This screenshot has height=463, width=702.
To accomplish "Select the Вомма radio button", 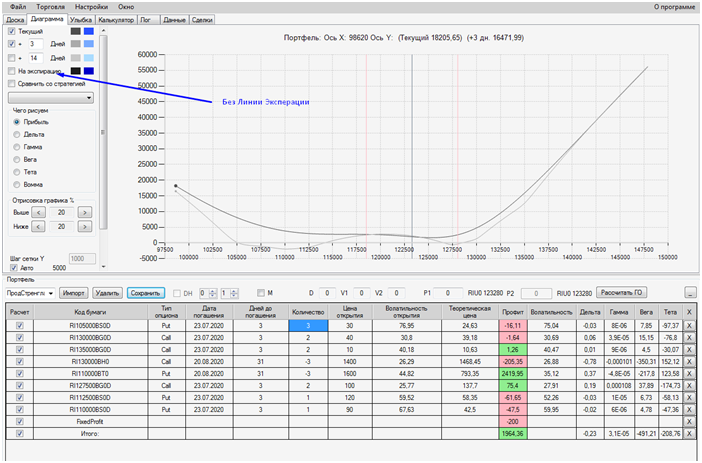I will tap(17, 184).
